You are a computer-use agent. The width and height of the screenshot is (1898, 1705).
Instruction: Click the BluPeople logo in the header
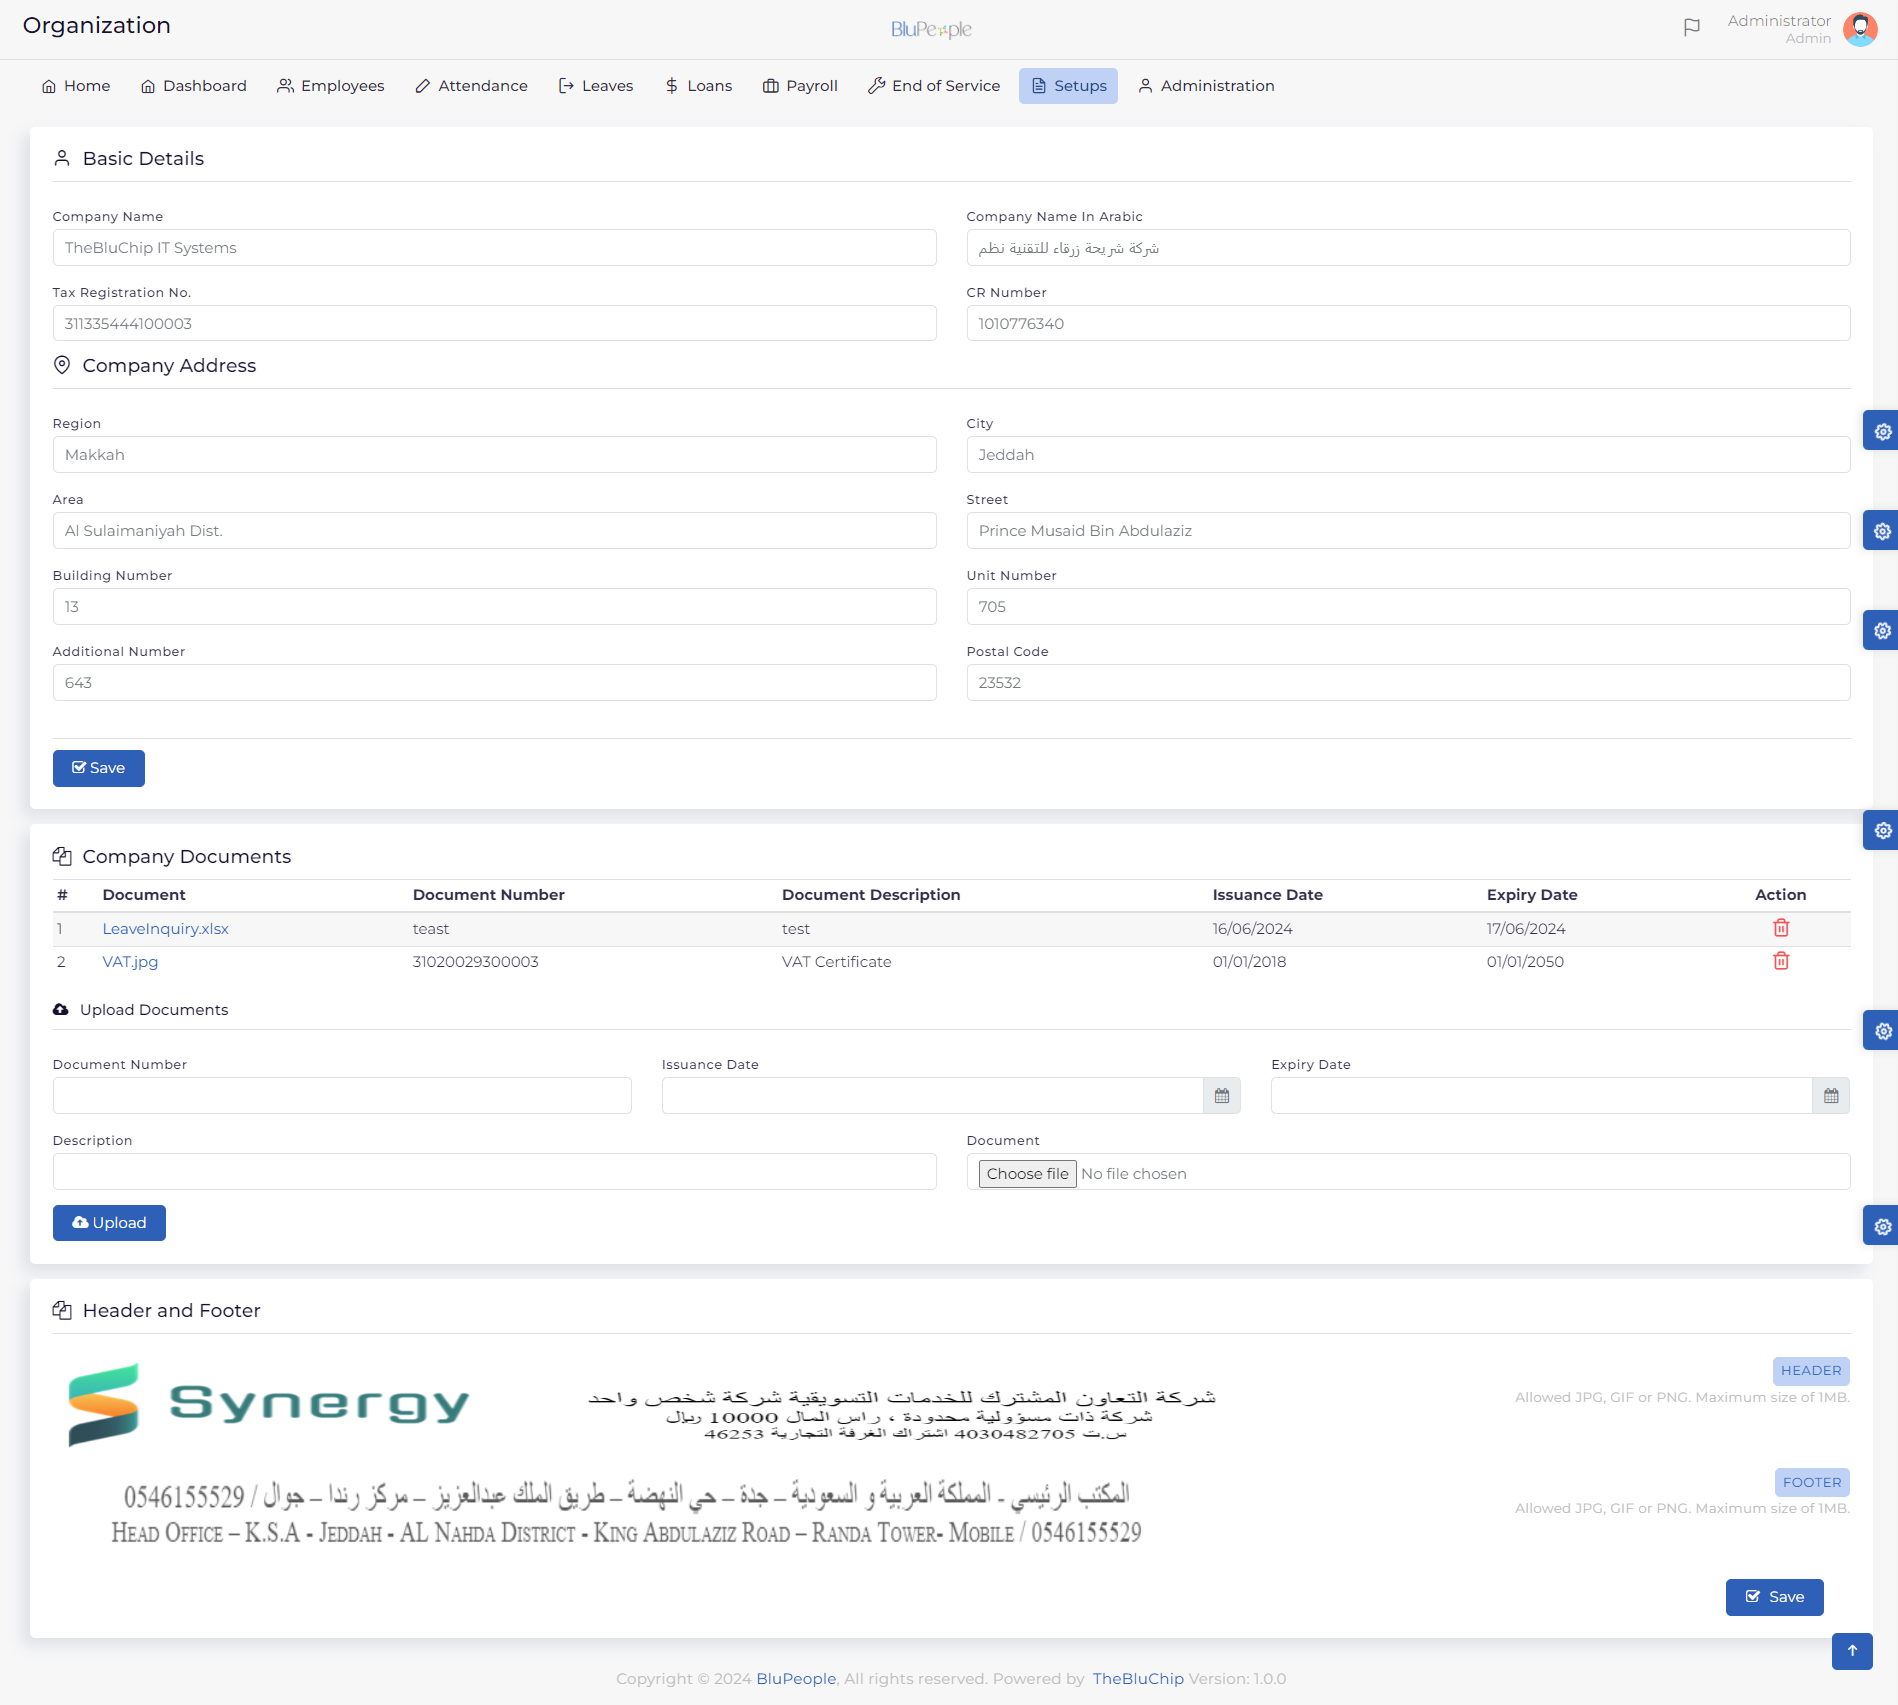point(931,28)
